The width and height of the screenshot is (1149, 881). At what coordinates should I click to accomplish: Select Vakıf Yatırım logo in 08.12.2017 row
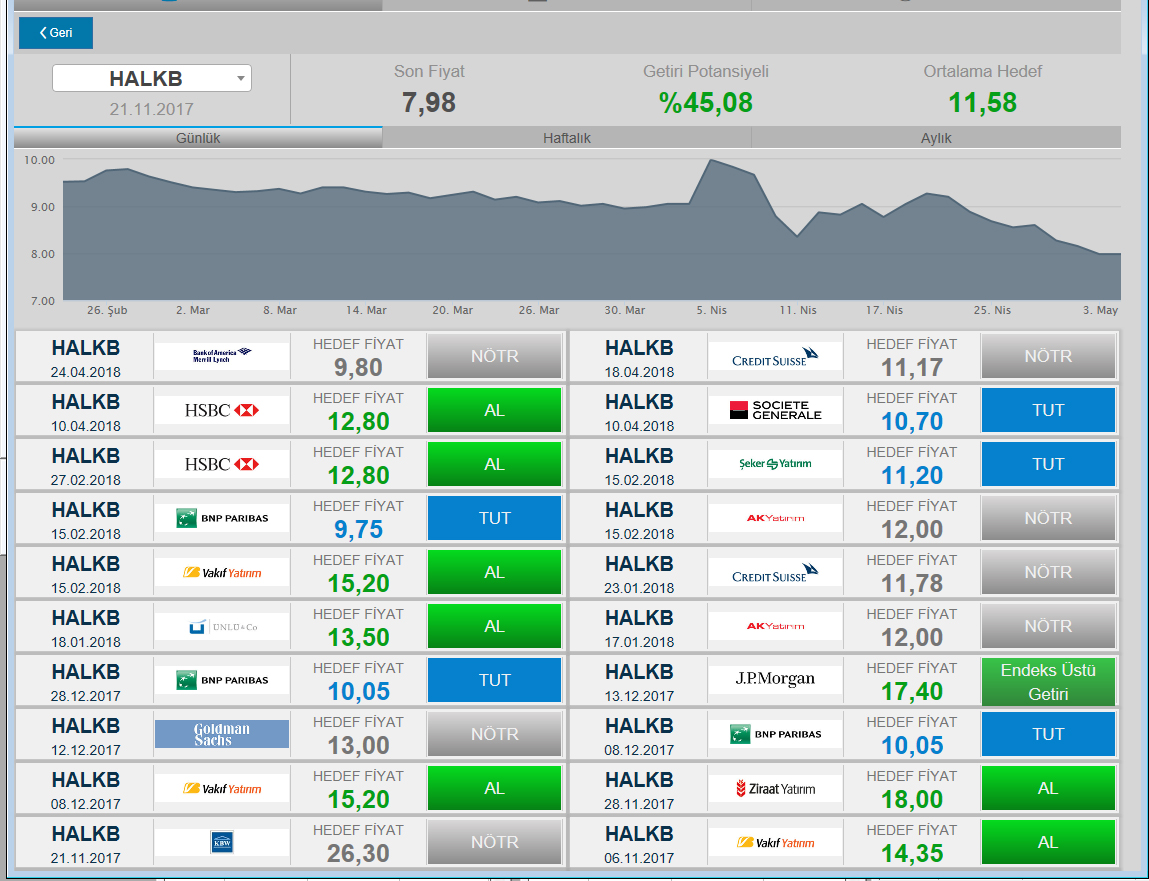[222, 789]
